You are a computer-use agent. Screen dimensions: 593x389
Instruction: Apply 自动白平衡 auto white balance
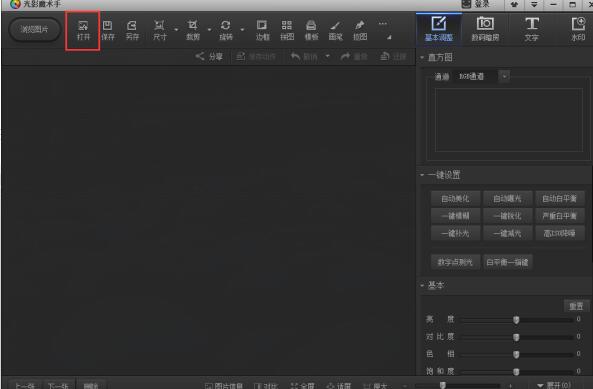(560, 198)
